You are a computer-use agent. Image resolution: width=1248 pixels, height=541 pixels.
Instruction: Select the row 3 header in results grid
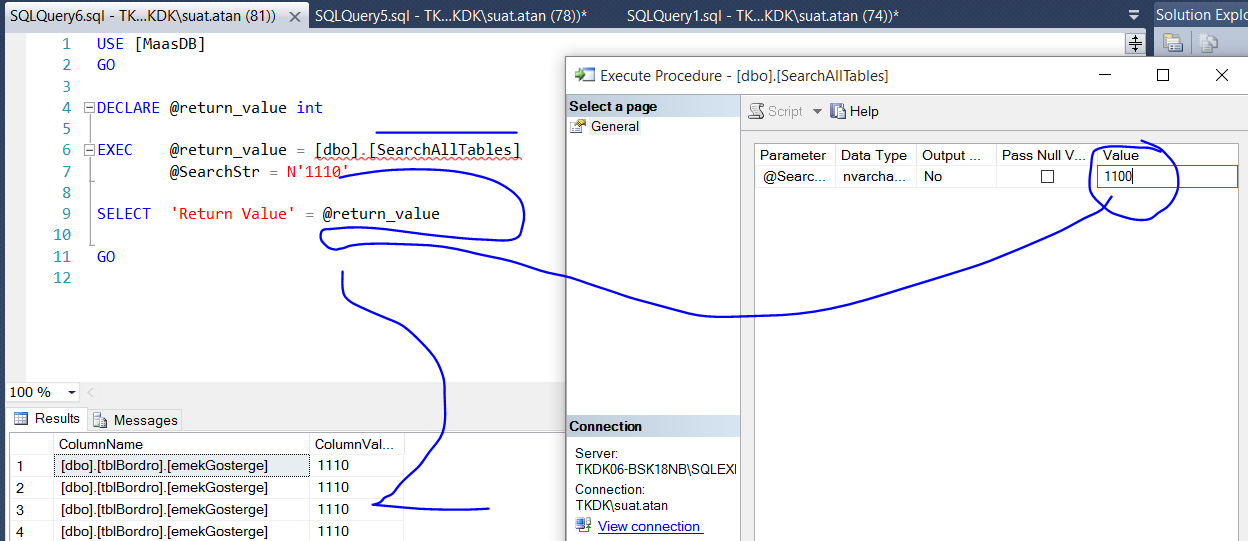click(x=31, y=510)
